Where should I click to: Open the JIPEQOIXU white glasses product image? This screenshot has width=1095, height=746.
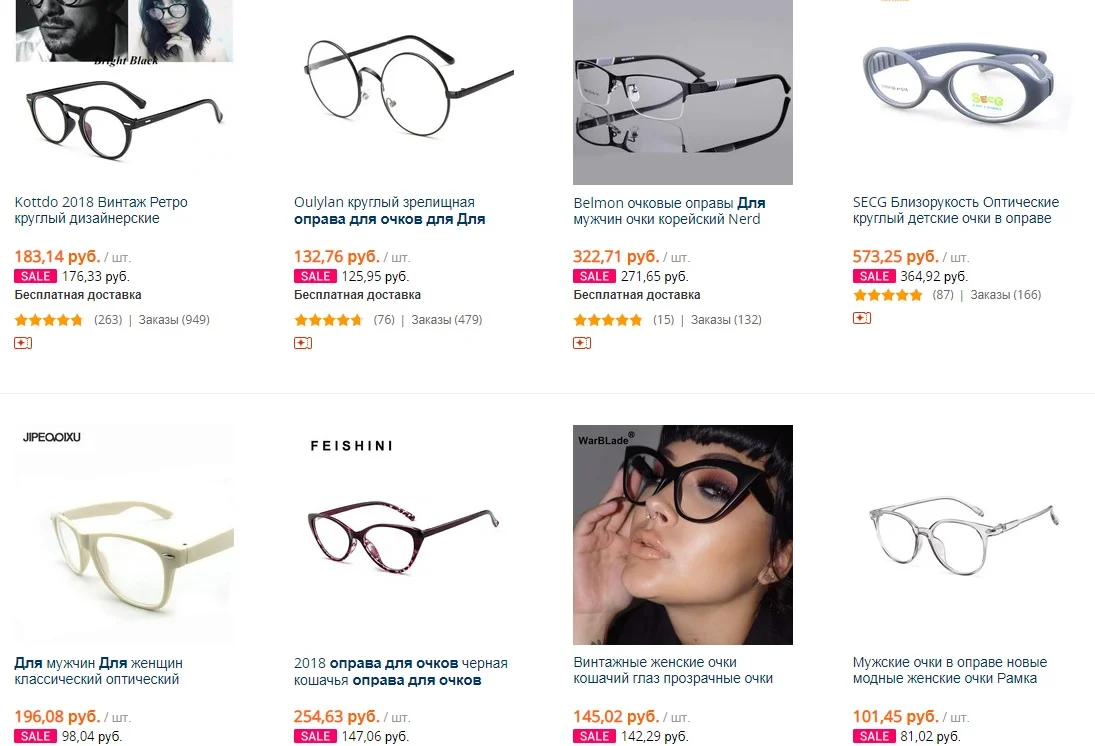pos(124,535)
